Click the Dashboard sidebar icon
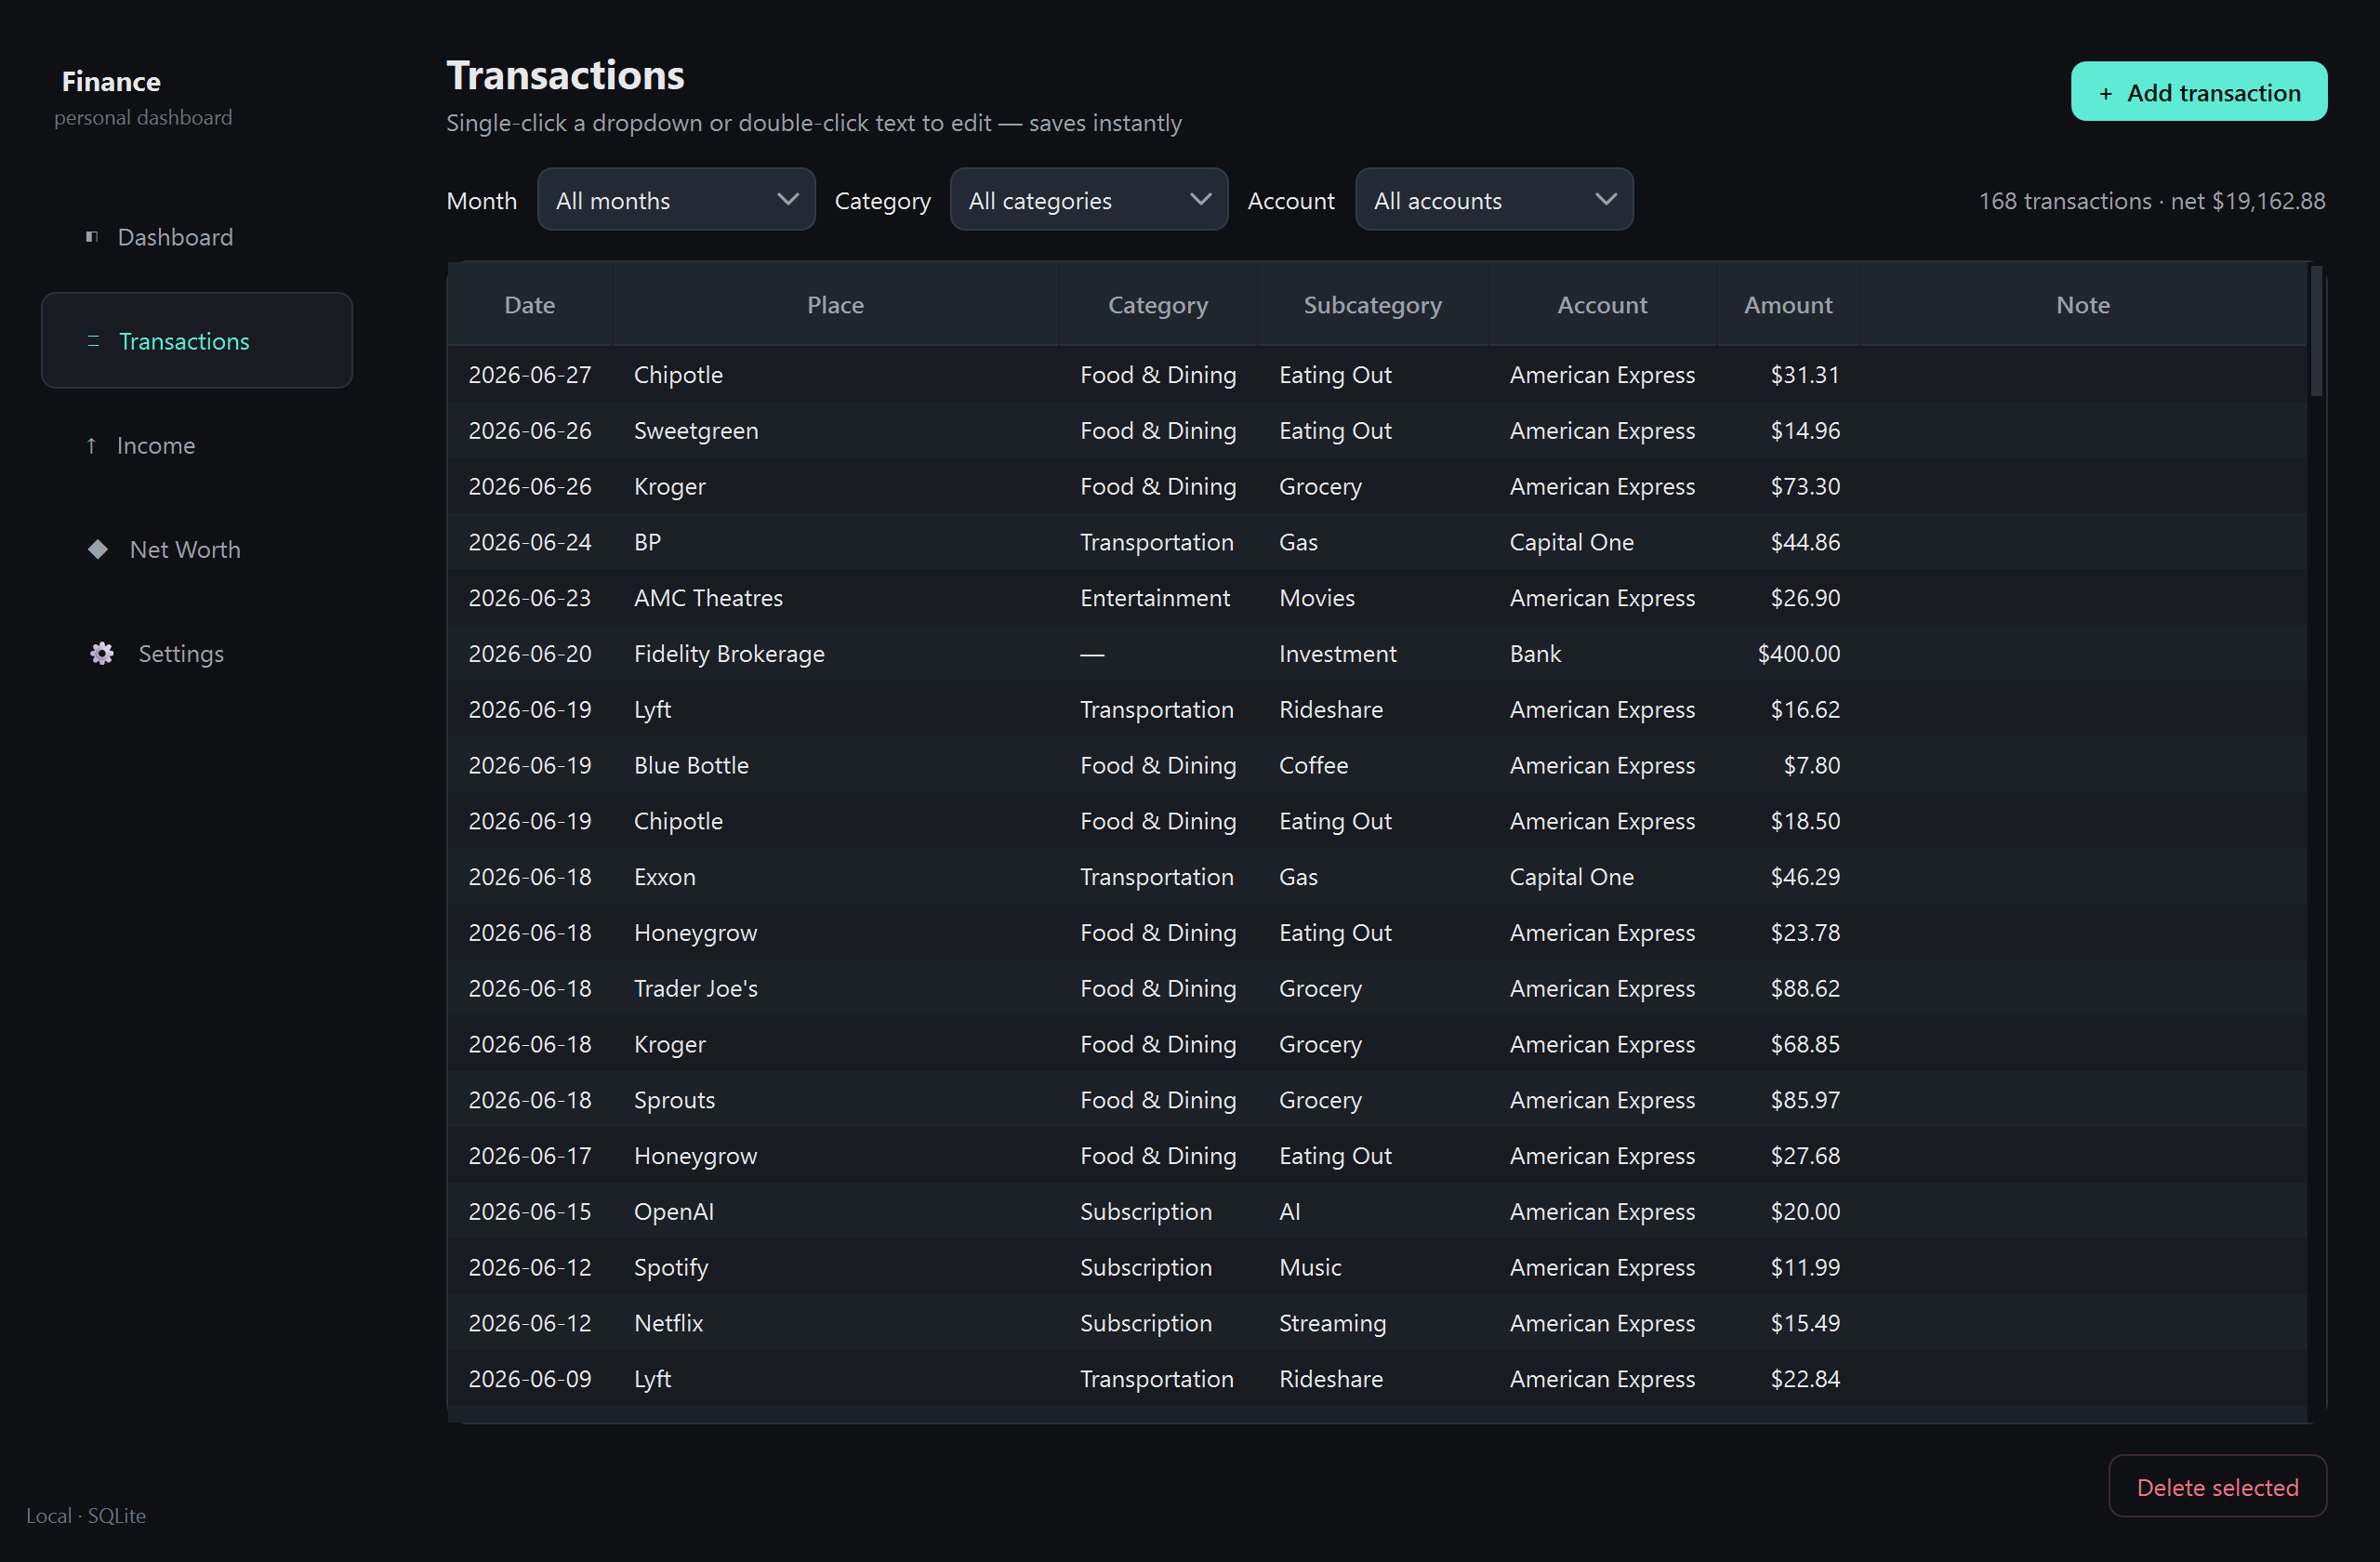The image size is (2380, 1562). pos(92,237)
